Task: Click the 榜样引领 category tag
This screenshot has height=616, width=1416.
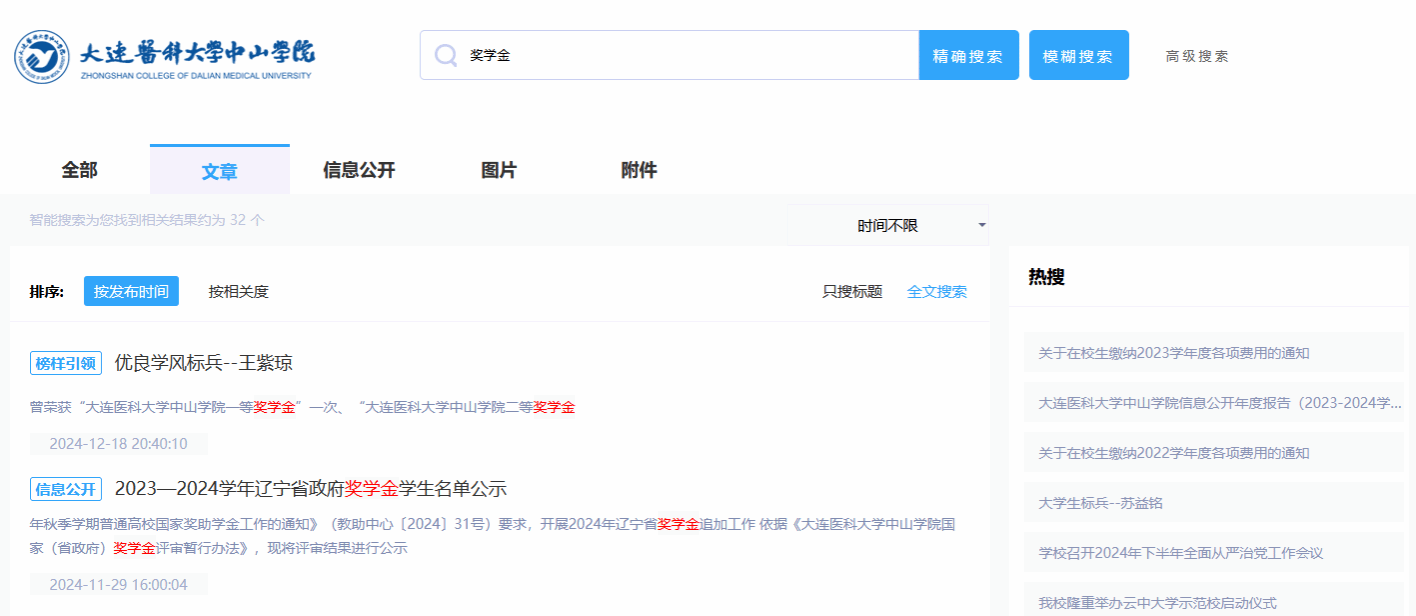Action: pos(66,363)
